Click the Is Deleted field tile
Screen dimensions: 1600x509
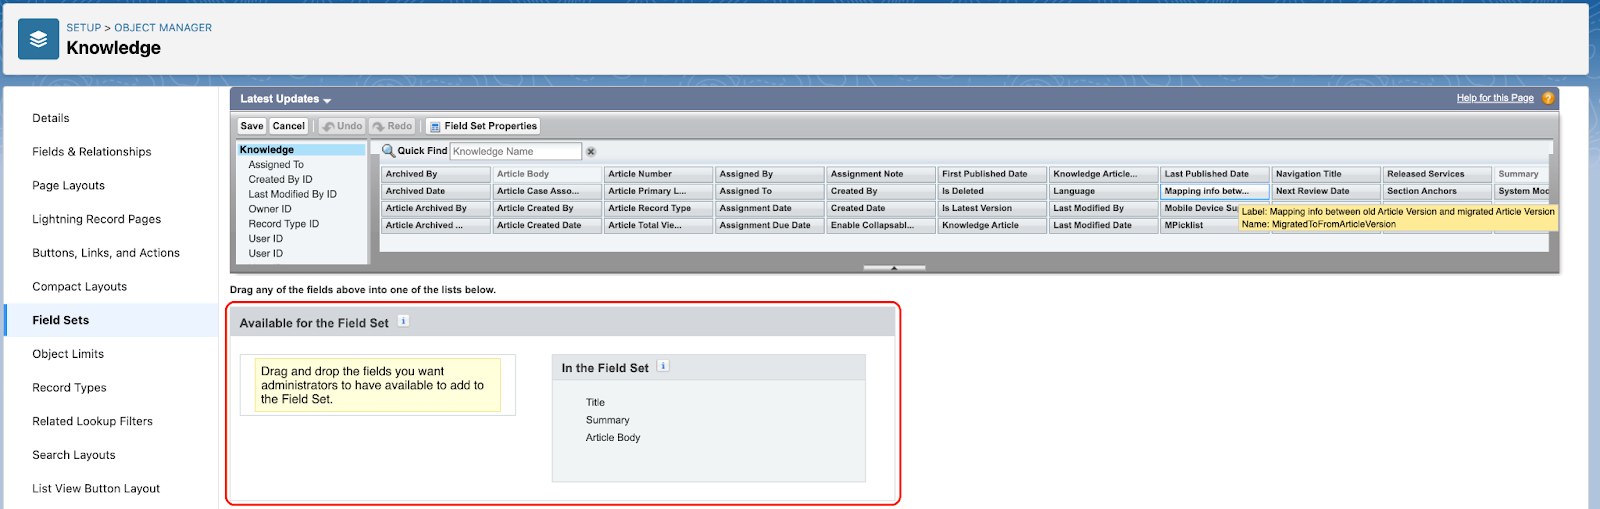[x=993, y=191]
